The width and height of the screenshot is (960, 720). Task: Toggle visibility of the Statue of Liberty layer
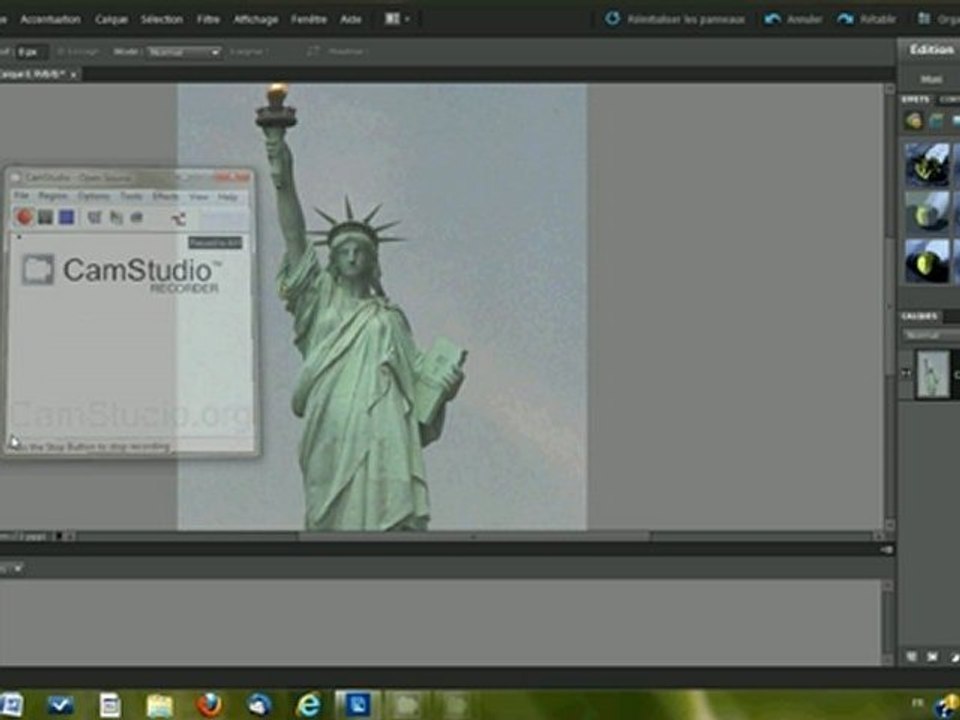(x=906, y=373)
